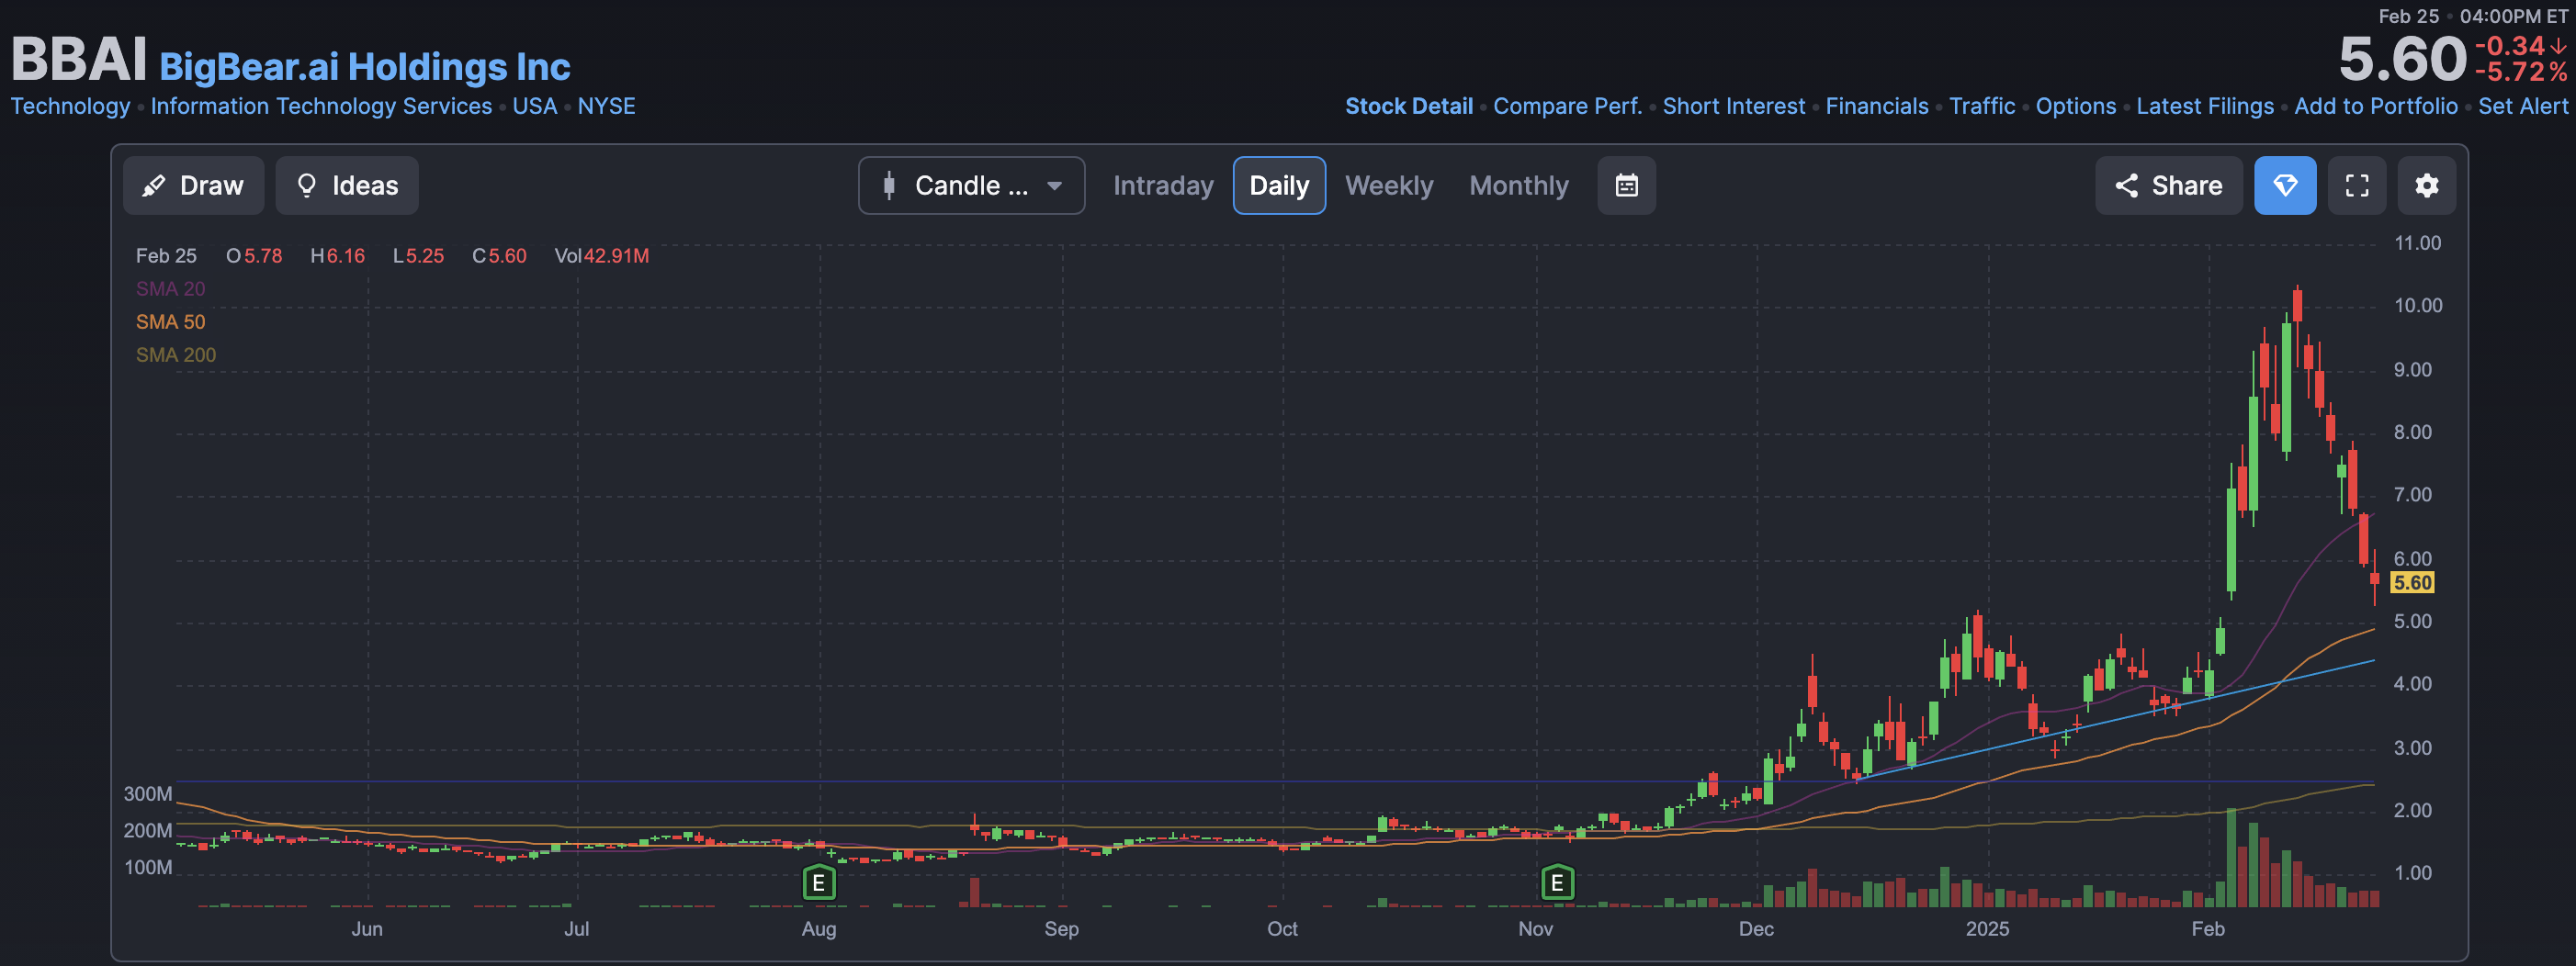Click the November earnings E marker
Viewport: 2576px width, 966px height.
tap(1557, 883)
